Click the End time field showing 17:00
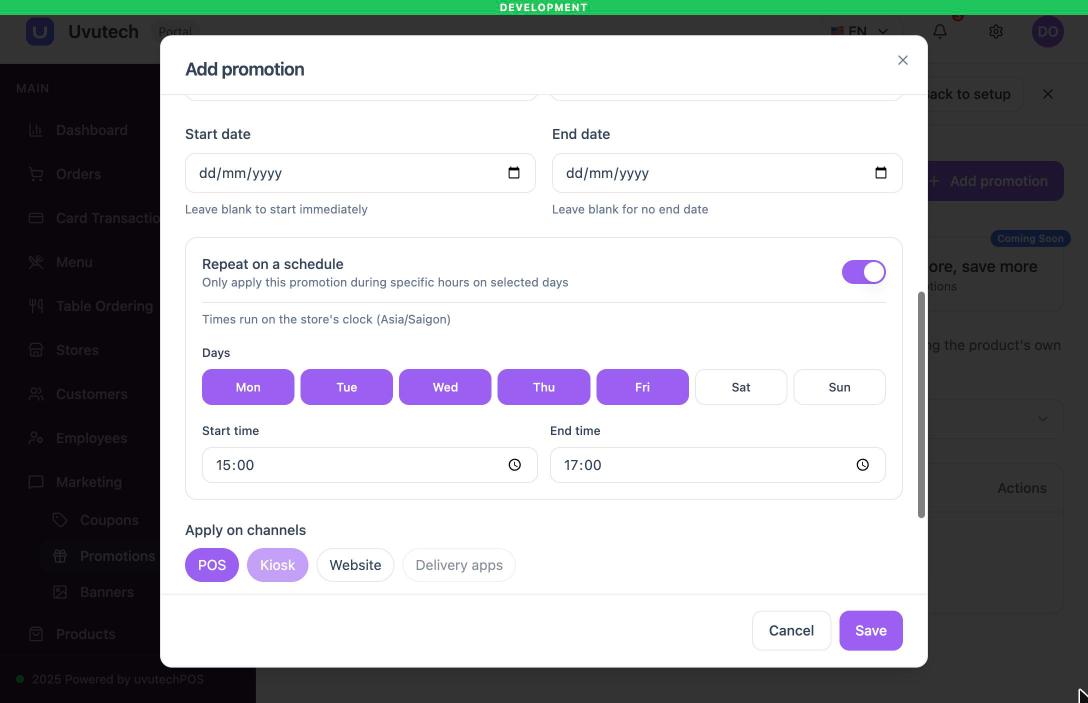The width and height of the screenshot is (1088, 703). [x=717, y=465]
